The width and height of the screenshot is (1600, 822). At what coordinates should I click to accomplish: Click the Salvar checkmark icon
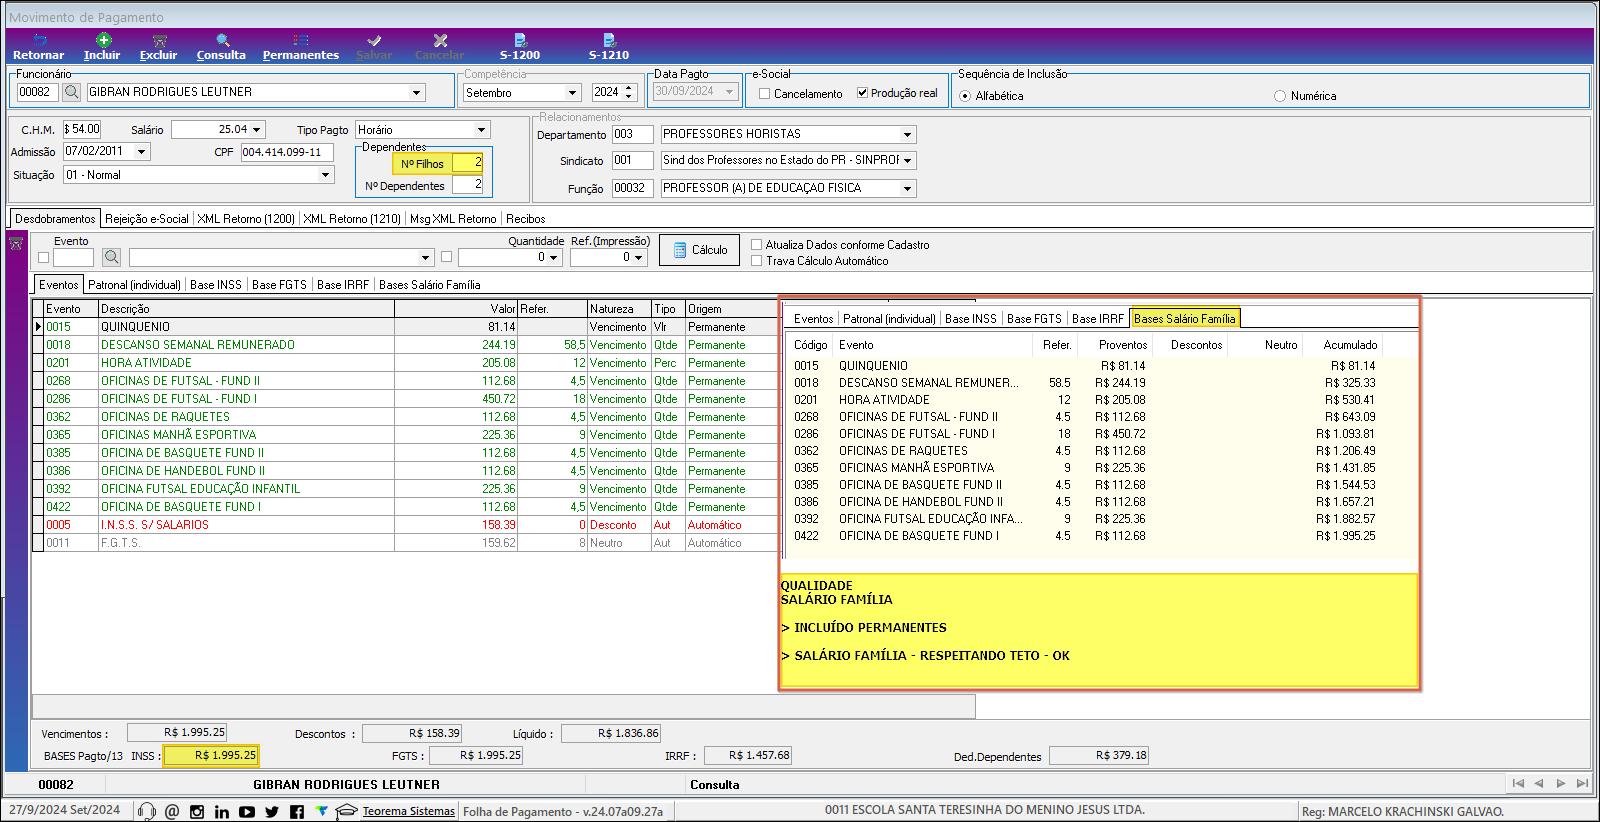click(374, 40)
